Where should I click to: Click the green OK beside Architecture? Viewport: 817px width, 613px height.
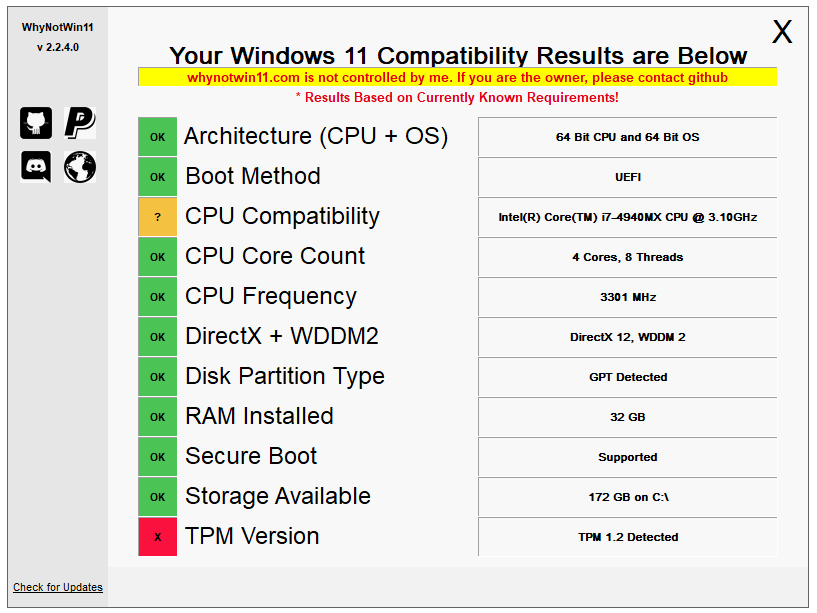pyautogui.click(x=157, y=137)
